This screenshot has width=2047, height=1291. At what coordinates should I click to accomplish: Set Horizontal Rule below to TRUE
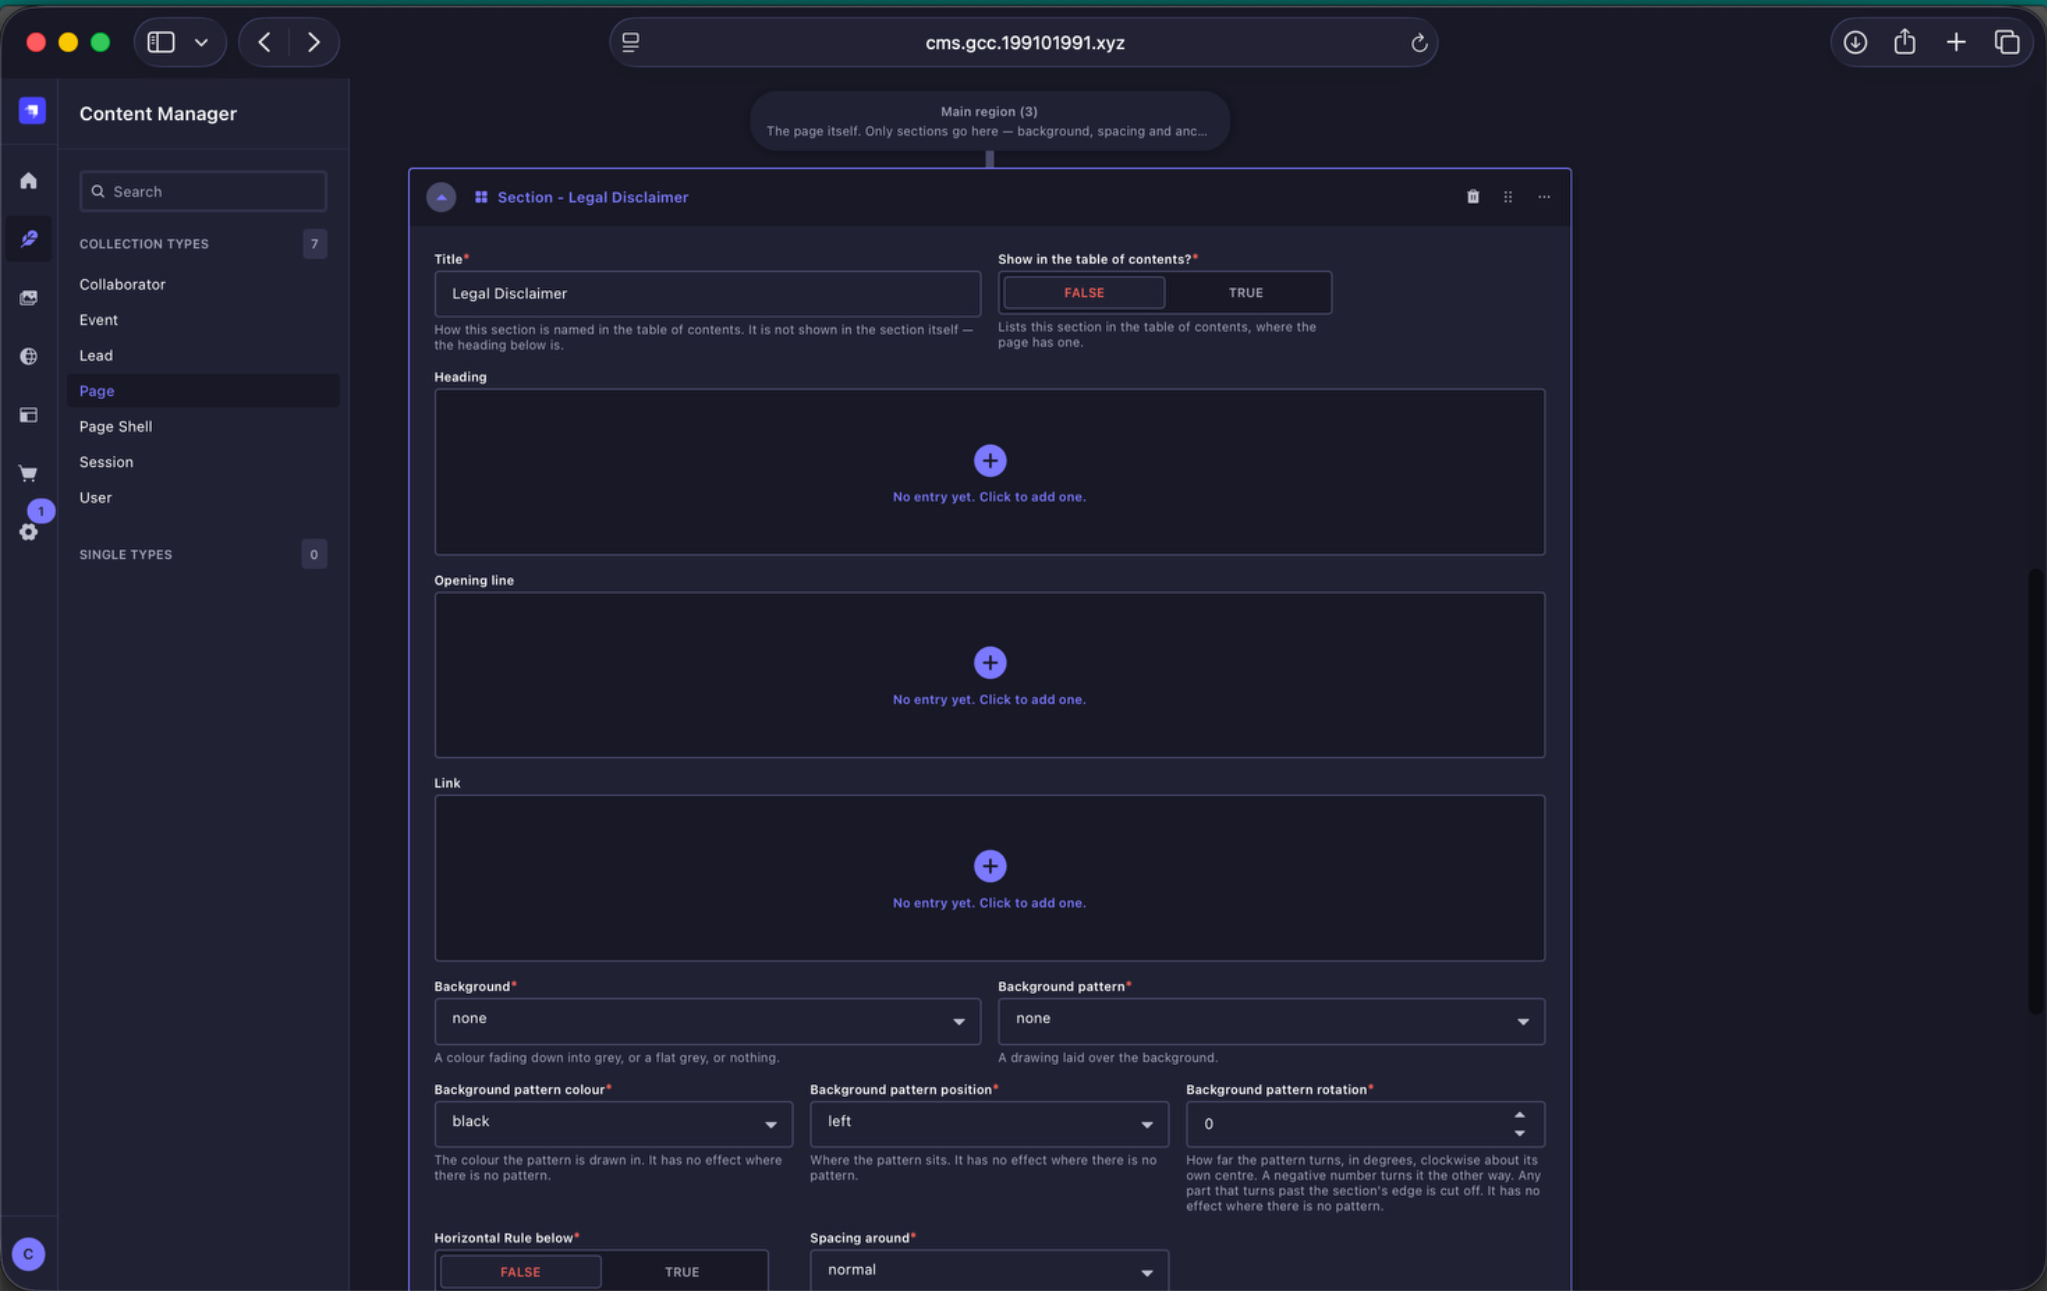(x=682, y=1272)
